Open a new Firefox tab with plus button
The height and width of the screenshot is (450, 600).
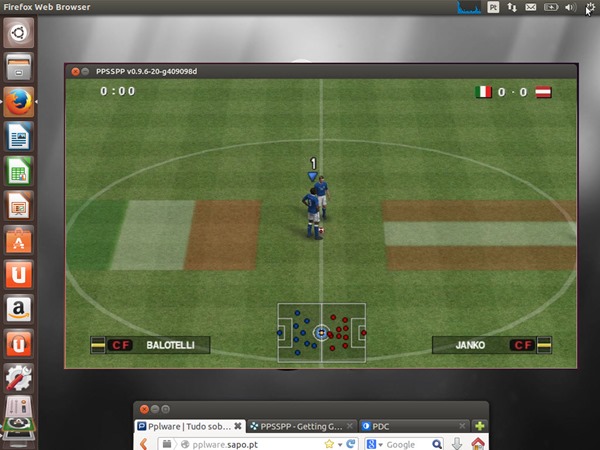point(479,426)
